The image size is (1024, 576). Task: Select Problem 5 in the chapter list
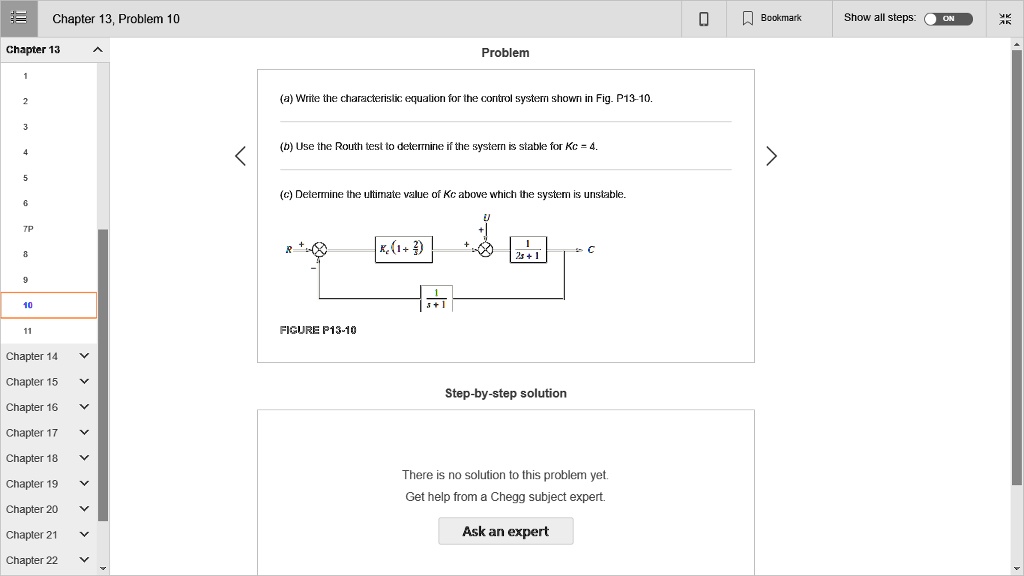[25, 177]
